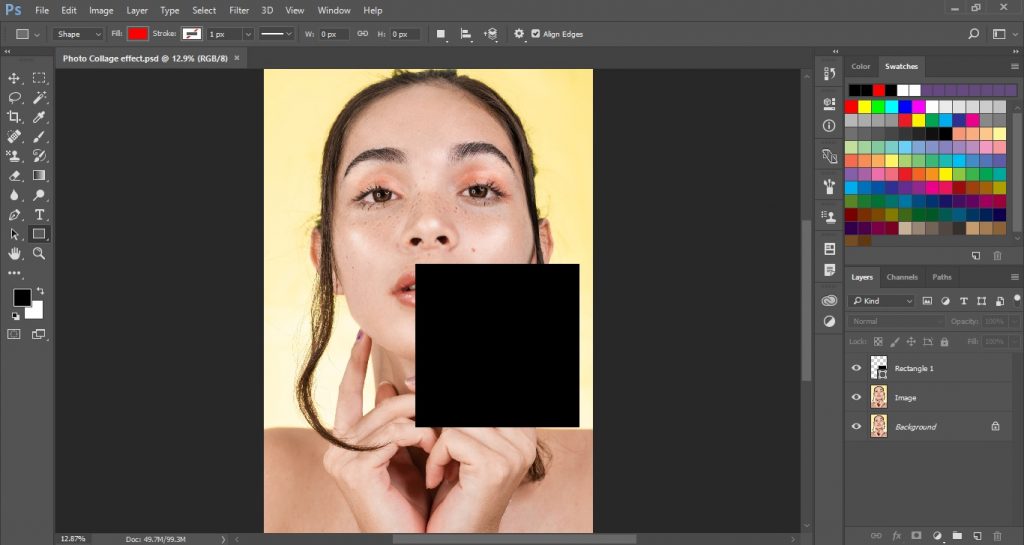
Task: Open the layer Kind filter dropdown
Action: pos(882,301)
